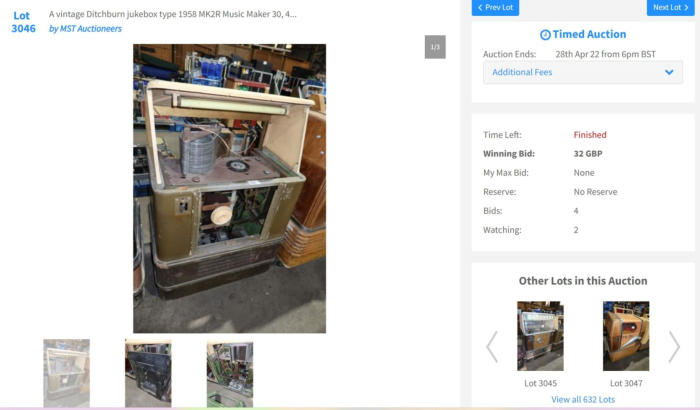Open the View all 632 Lots link
The image size is (700, 410).
583,399
